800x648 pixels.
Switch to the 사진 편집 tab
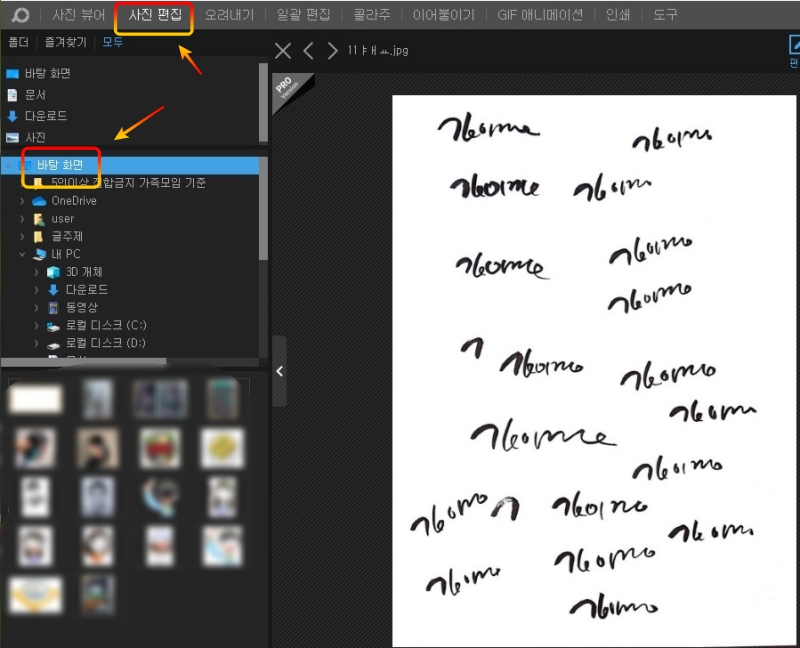[x=155, y=15]
